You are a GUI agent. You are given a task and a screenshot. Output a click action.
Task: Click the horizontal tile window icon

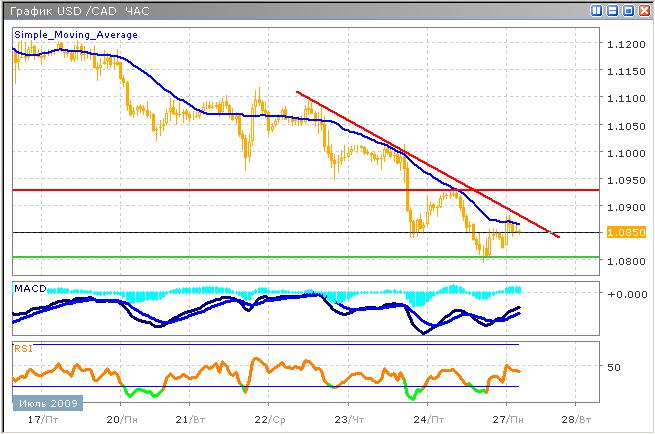coord(612,10)
